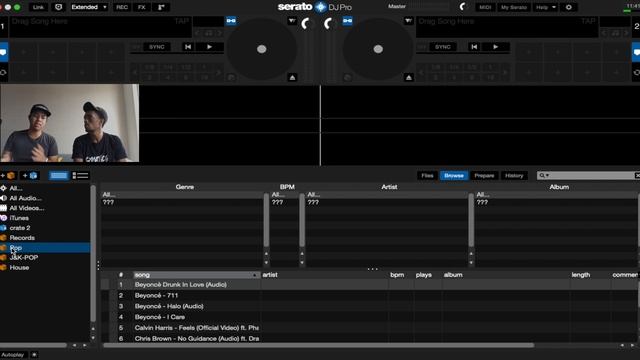The width and height of the screenshot is (640, 360).
Task: Toggle the deck 2 keylock link icon
Action: 347,21
